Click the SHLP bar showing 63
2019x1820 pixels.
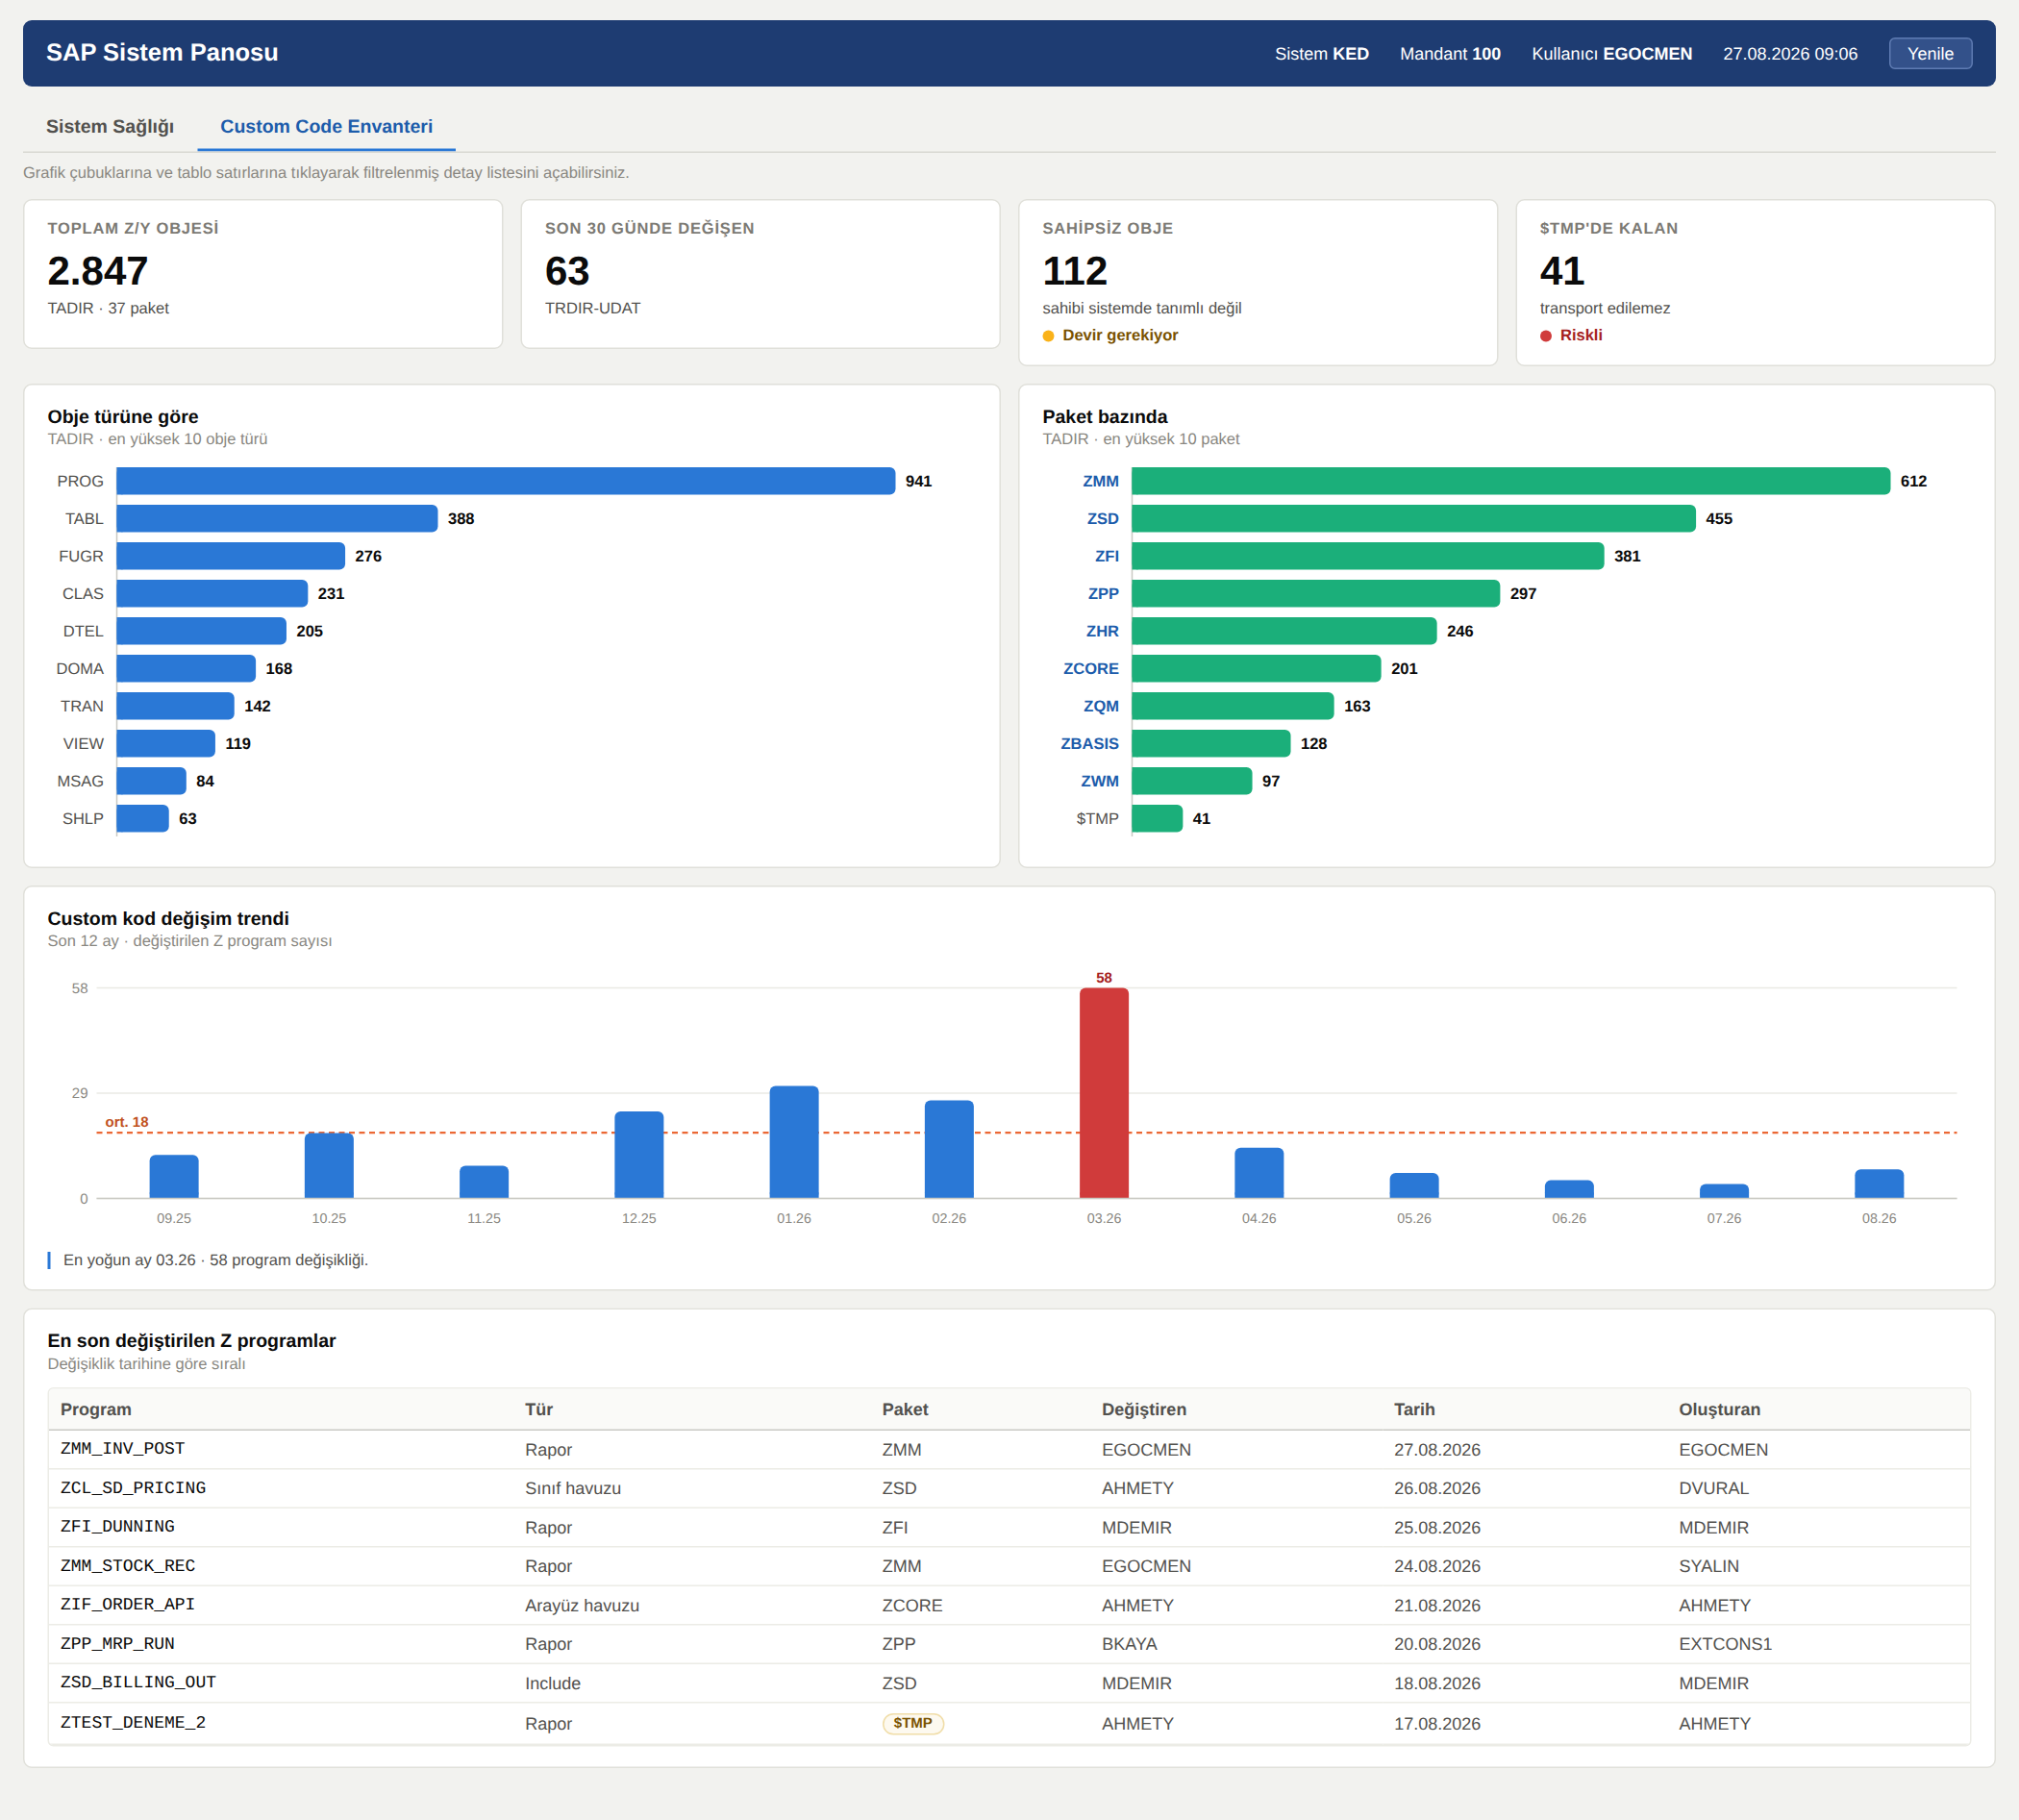[143, 819]
